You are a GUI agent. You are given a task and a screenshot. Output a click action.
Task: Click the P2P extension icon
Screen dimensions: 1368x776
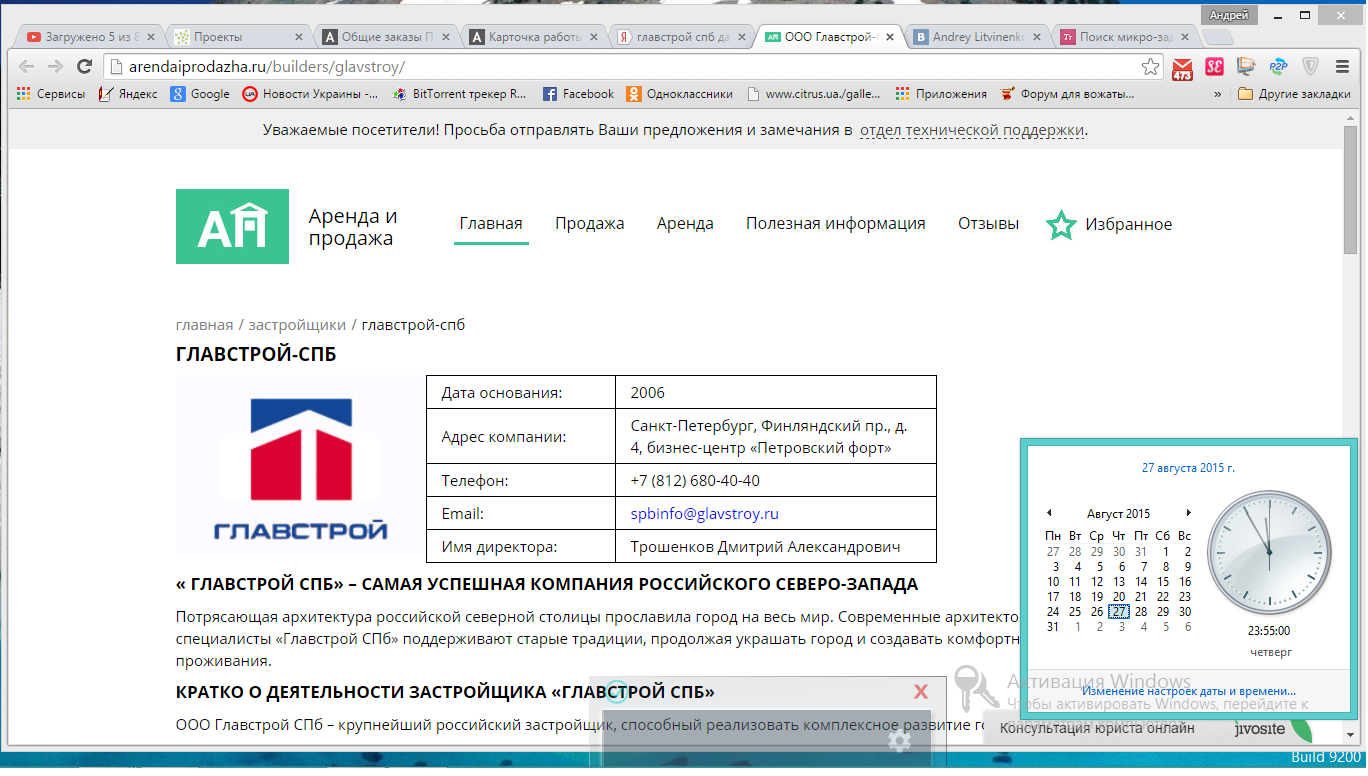coord(1278,67)
